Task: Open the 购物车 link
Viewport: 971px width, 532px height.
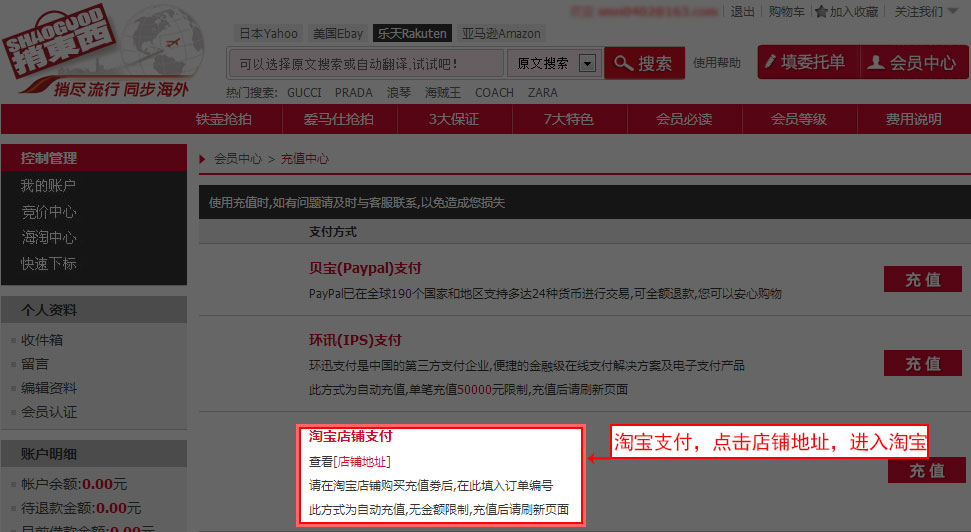Action: coord(786,12)
